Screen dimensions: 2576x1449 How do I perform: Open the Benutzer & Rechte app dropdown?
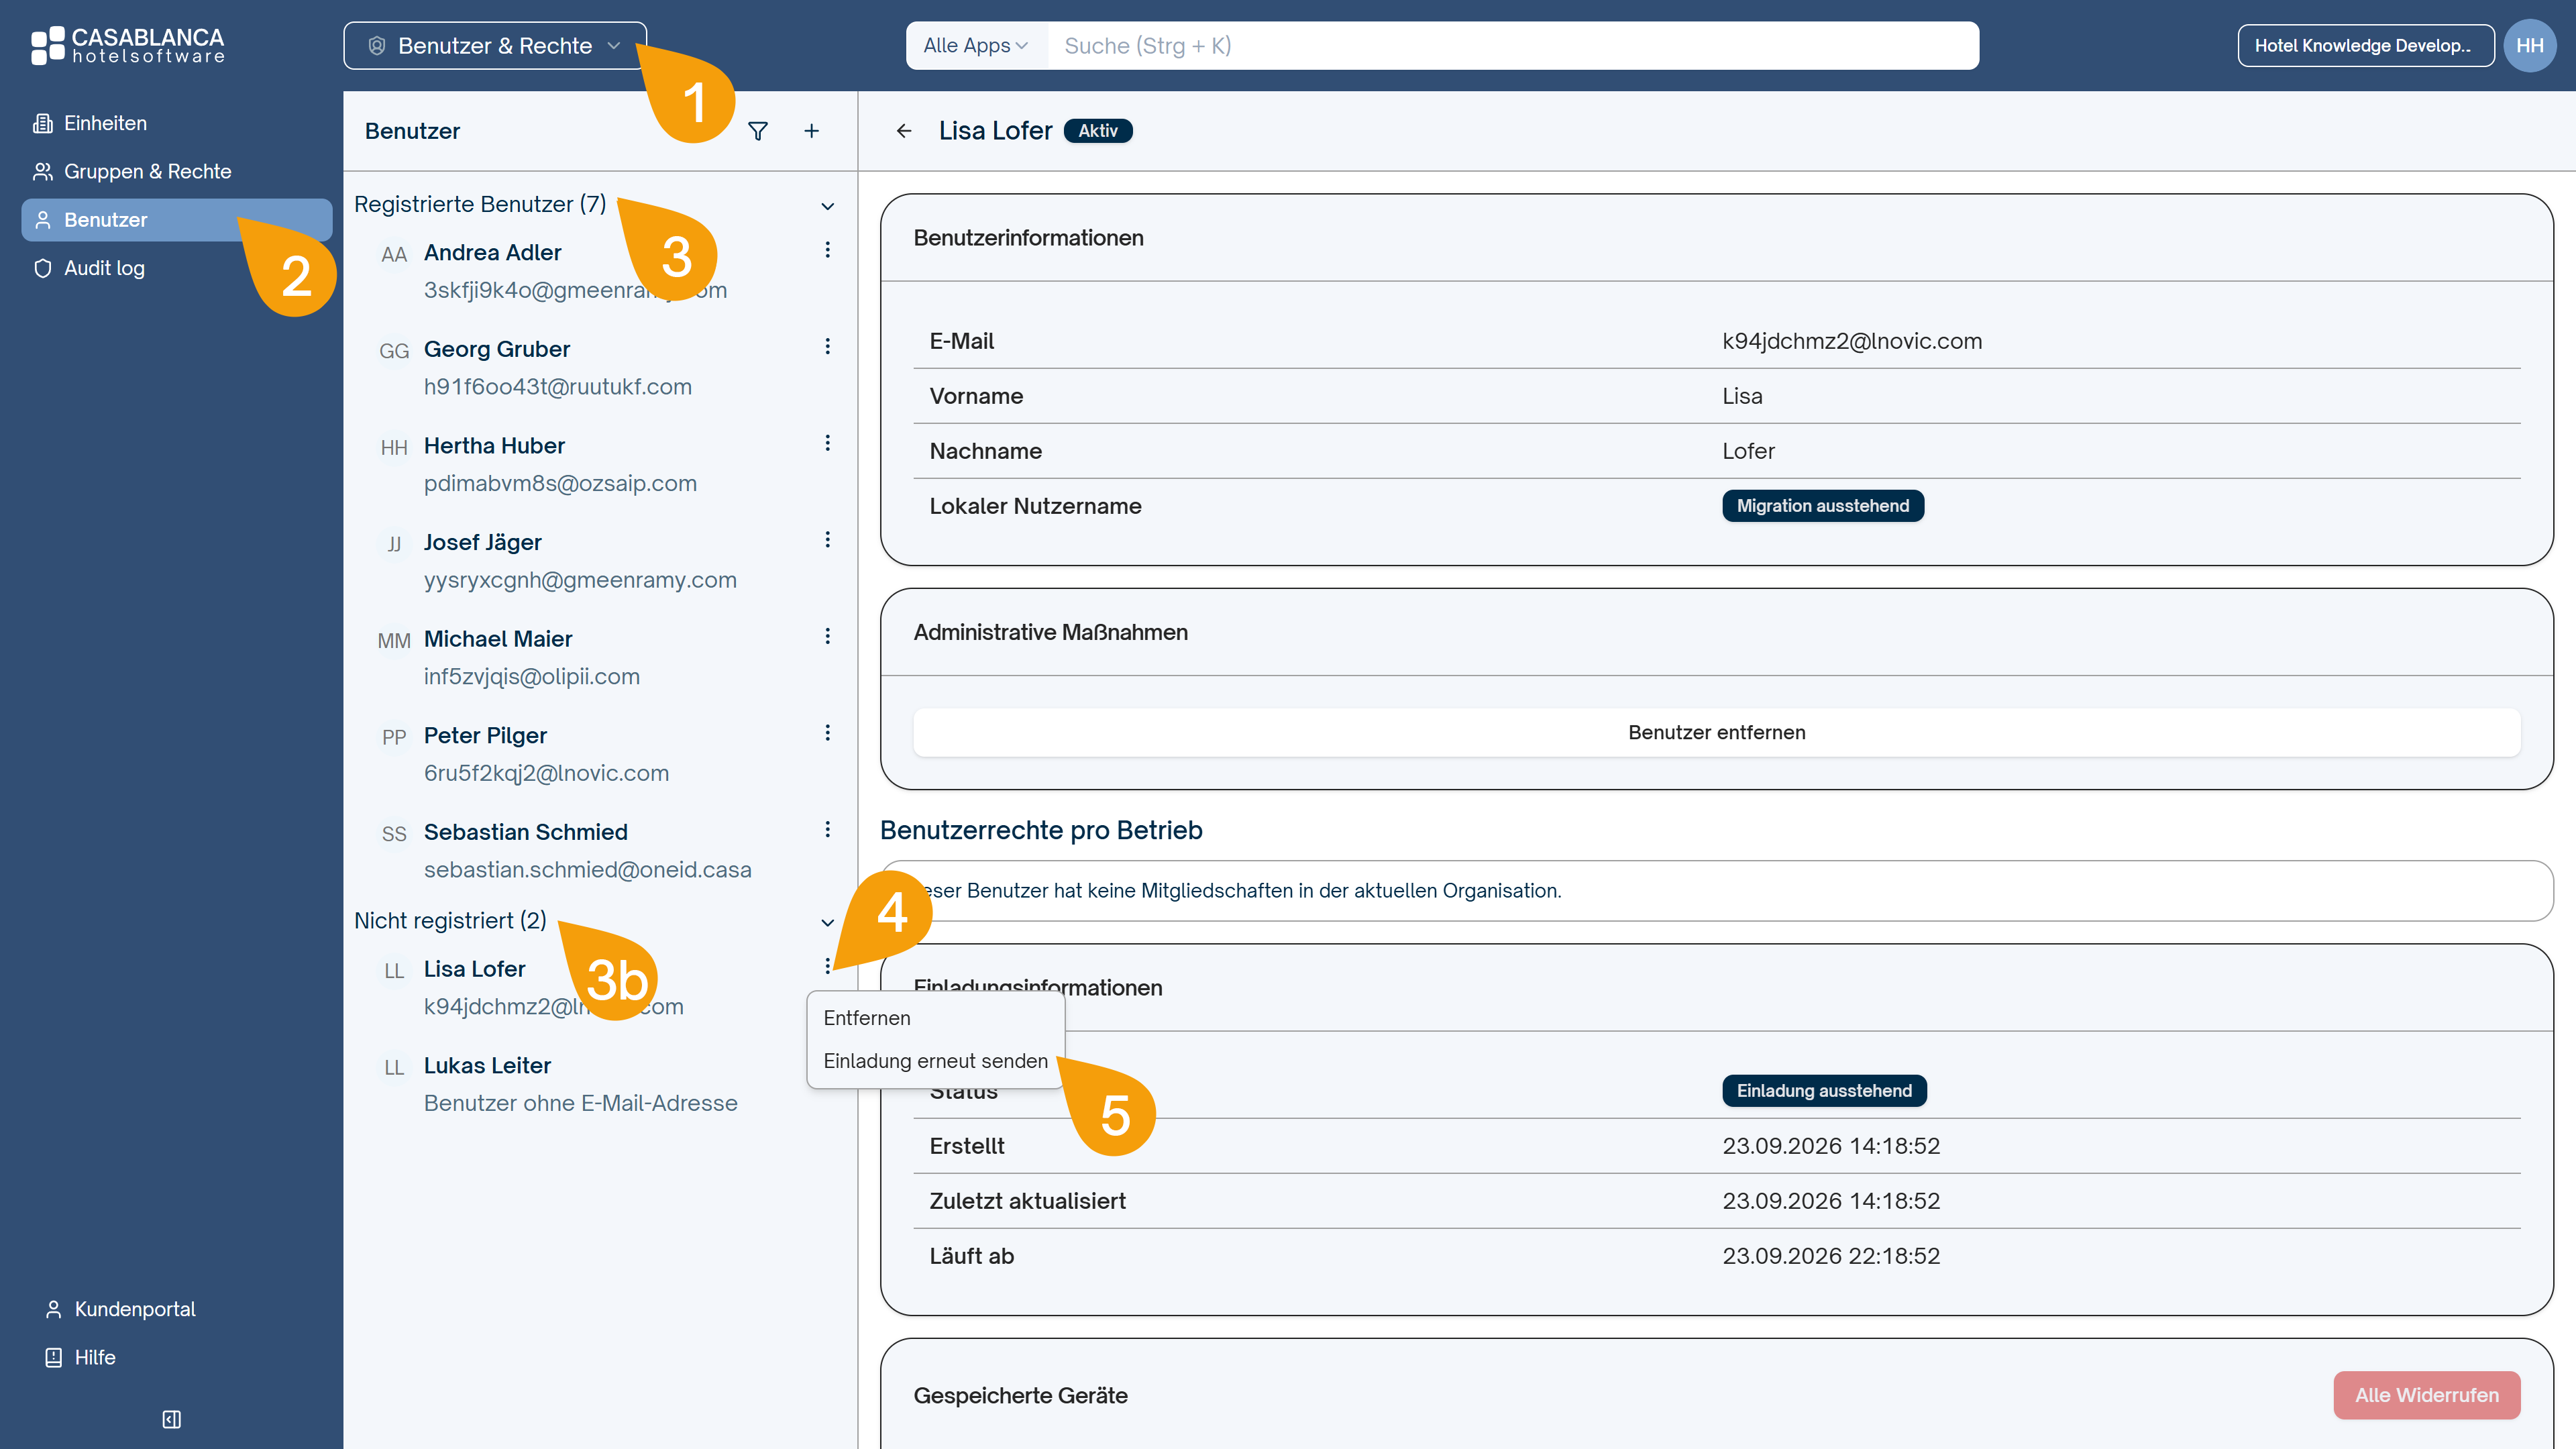click(495, 46)
